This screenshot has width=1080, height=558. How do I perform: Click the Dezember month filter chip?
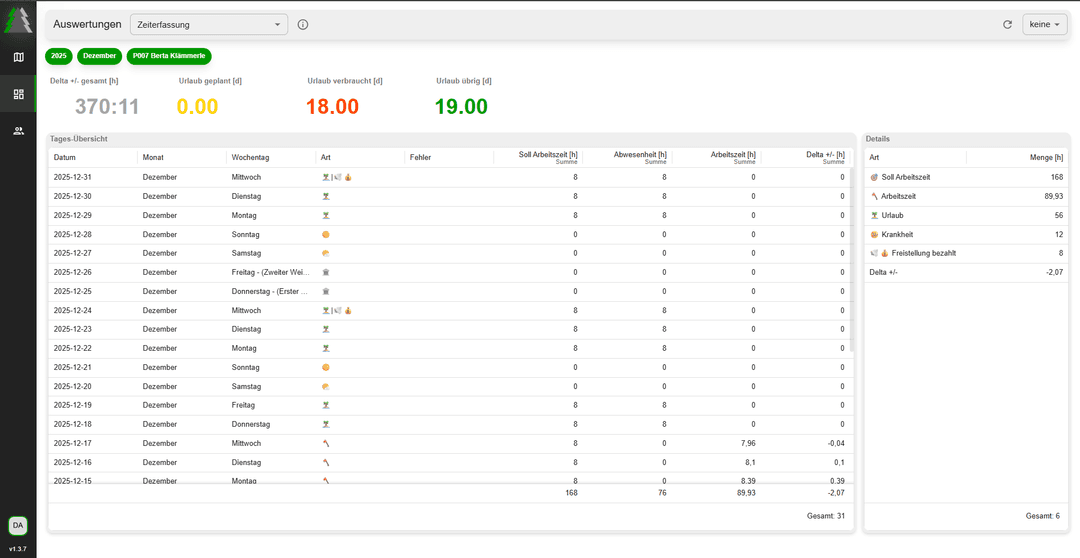pos(99,56)
